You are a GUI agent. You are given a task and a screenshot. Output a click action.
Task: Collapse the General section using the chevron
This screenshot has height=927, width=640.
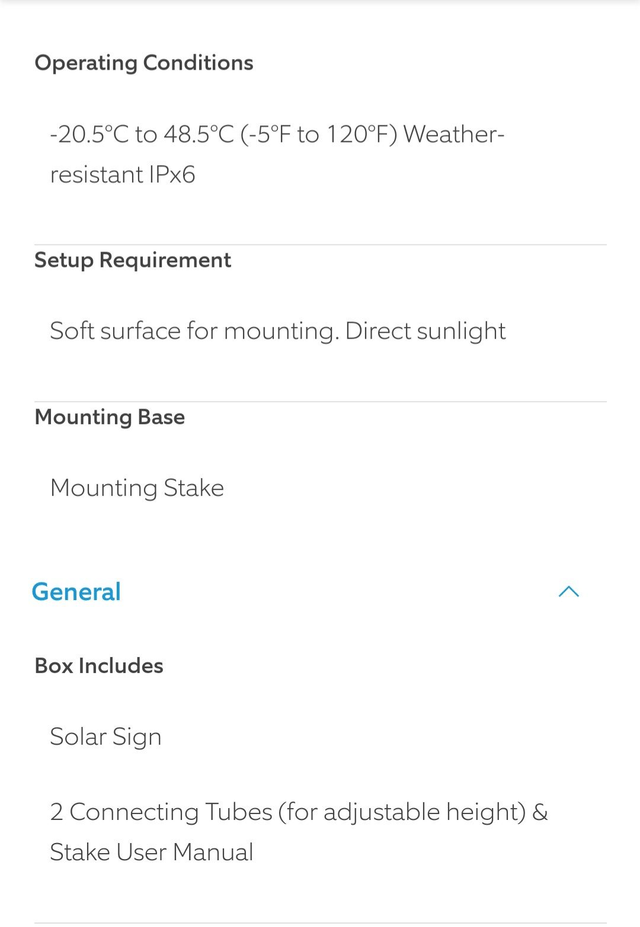coord(568,592)
